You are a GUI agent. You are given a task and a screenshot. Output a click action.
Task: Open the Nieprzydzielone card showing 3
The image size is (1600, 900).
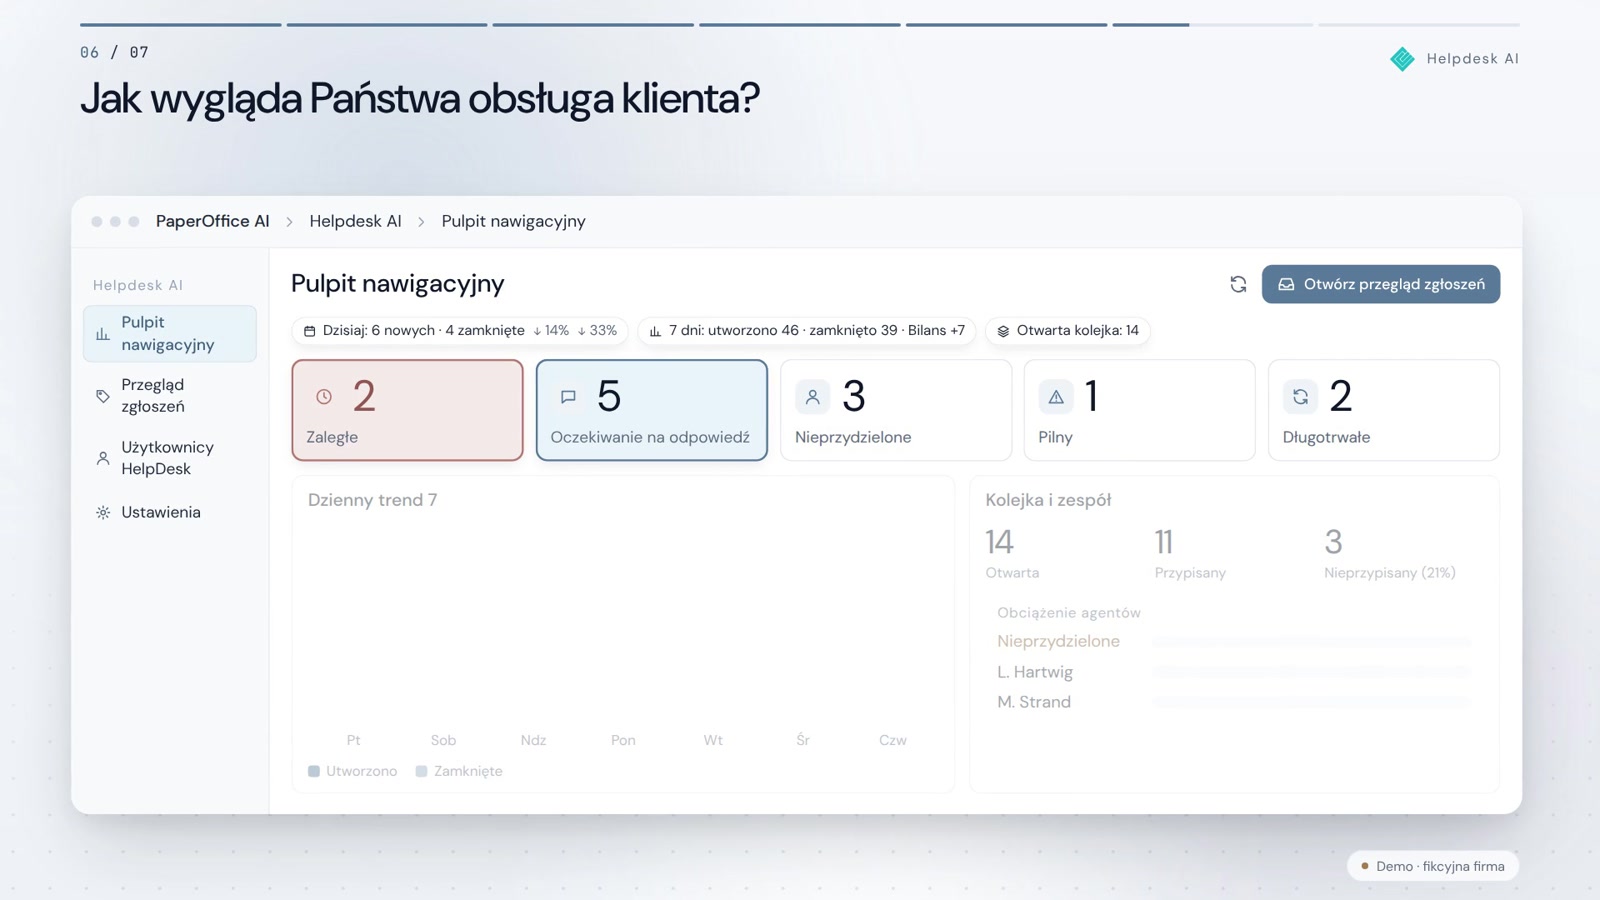[895, 410]
